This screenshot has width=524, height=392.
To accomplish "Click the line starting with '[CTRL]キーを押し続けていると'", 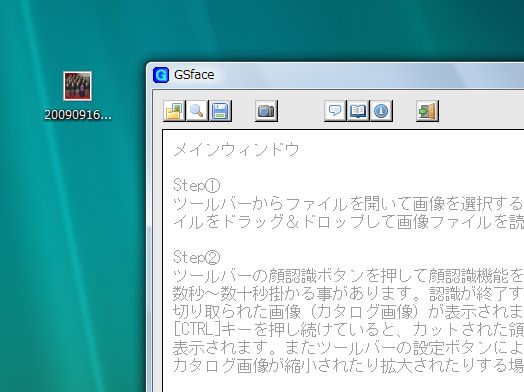I will [349, 330].
